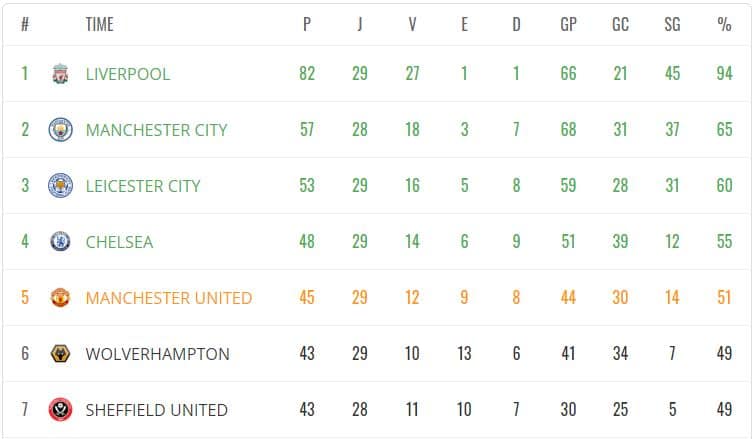Viewport: 756px width, 439px height.
Task: Click the Wolverhampton wolf crest icon
Action: pyautogui.click(x=61, y=354)
